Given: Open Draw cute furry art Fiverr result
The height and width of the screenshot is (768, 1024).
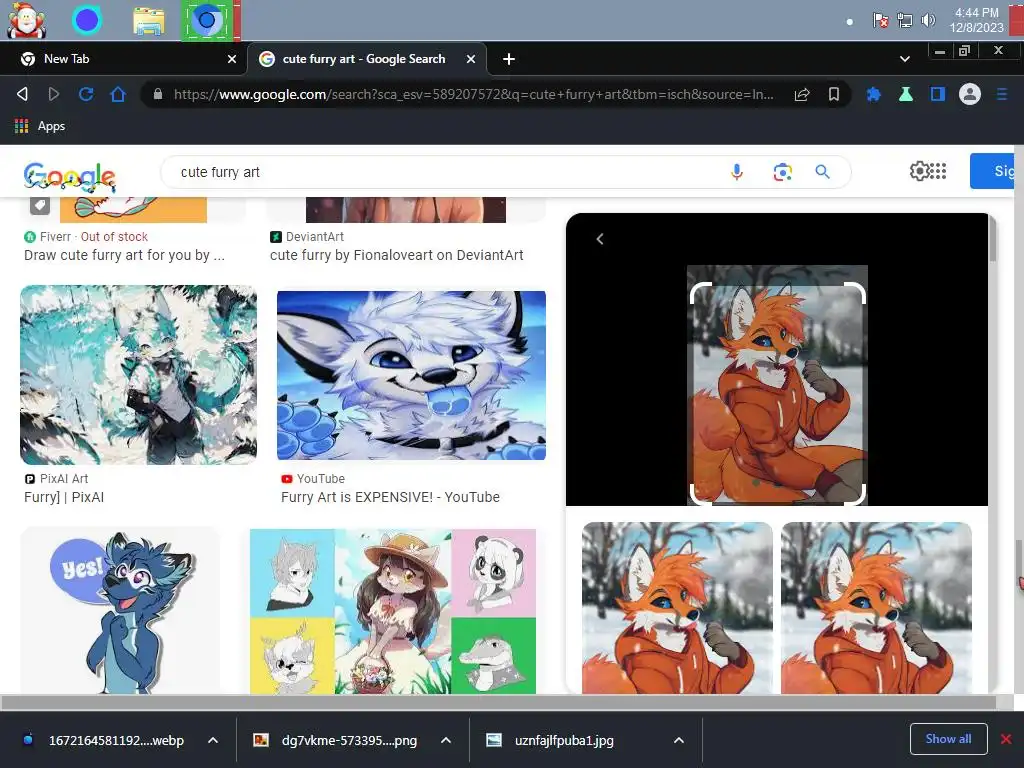Looking at the screenshot, I should pyautogui.click(x=124, y=255).
